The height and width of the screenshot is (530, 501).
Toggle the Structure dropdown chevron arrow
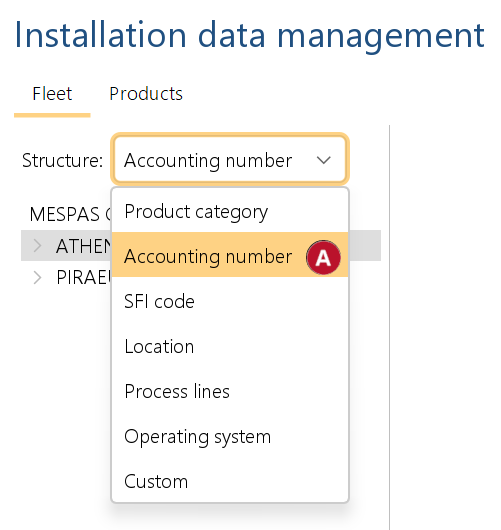pyautogui.click(x=324, y=160)
